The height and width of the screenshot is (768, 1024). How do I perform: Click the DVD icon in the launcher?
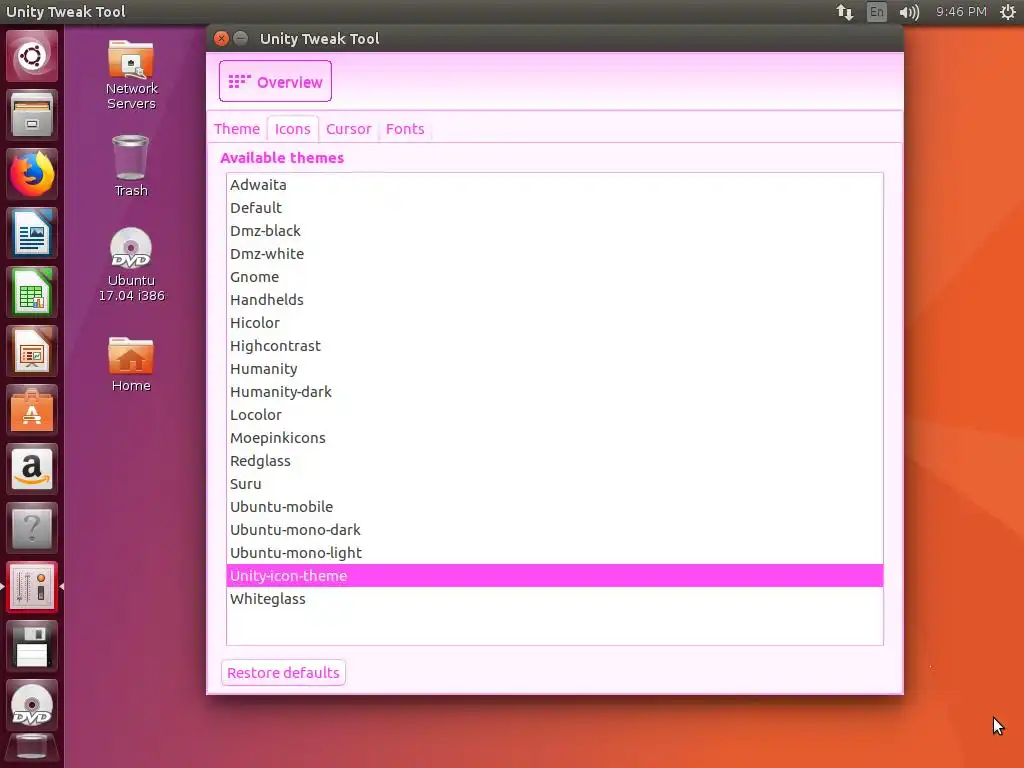click(31, 705)
